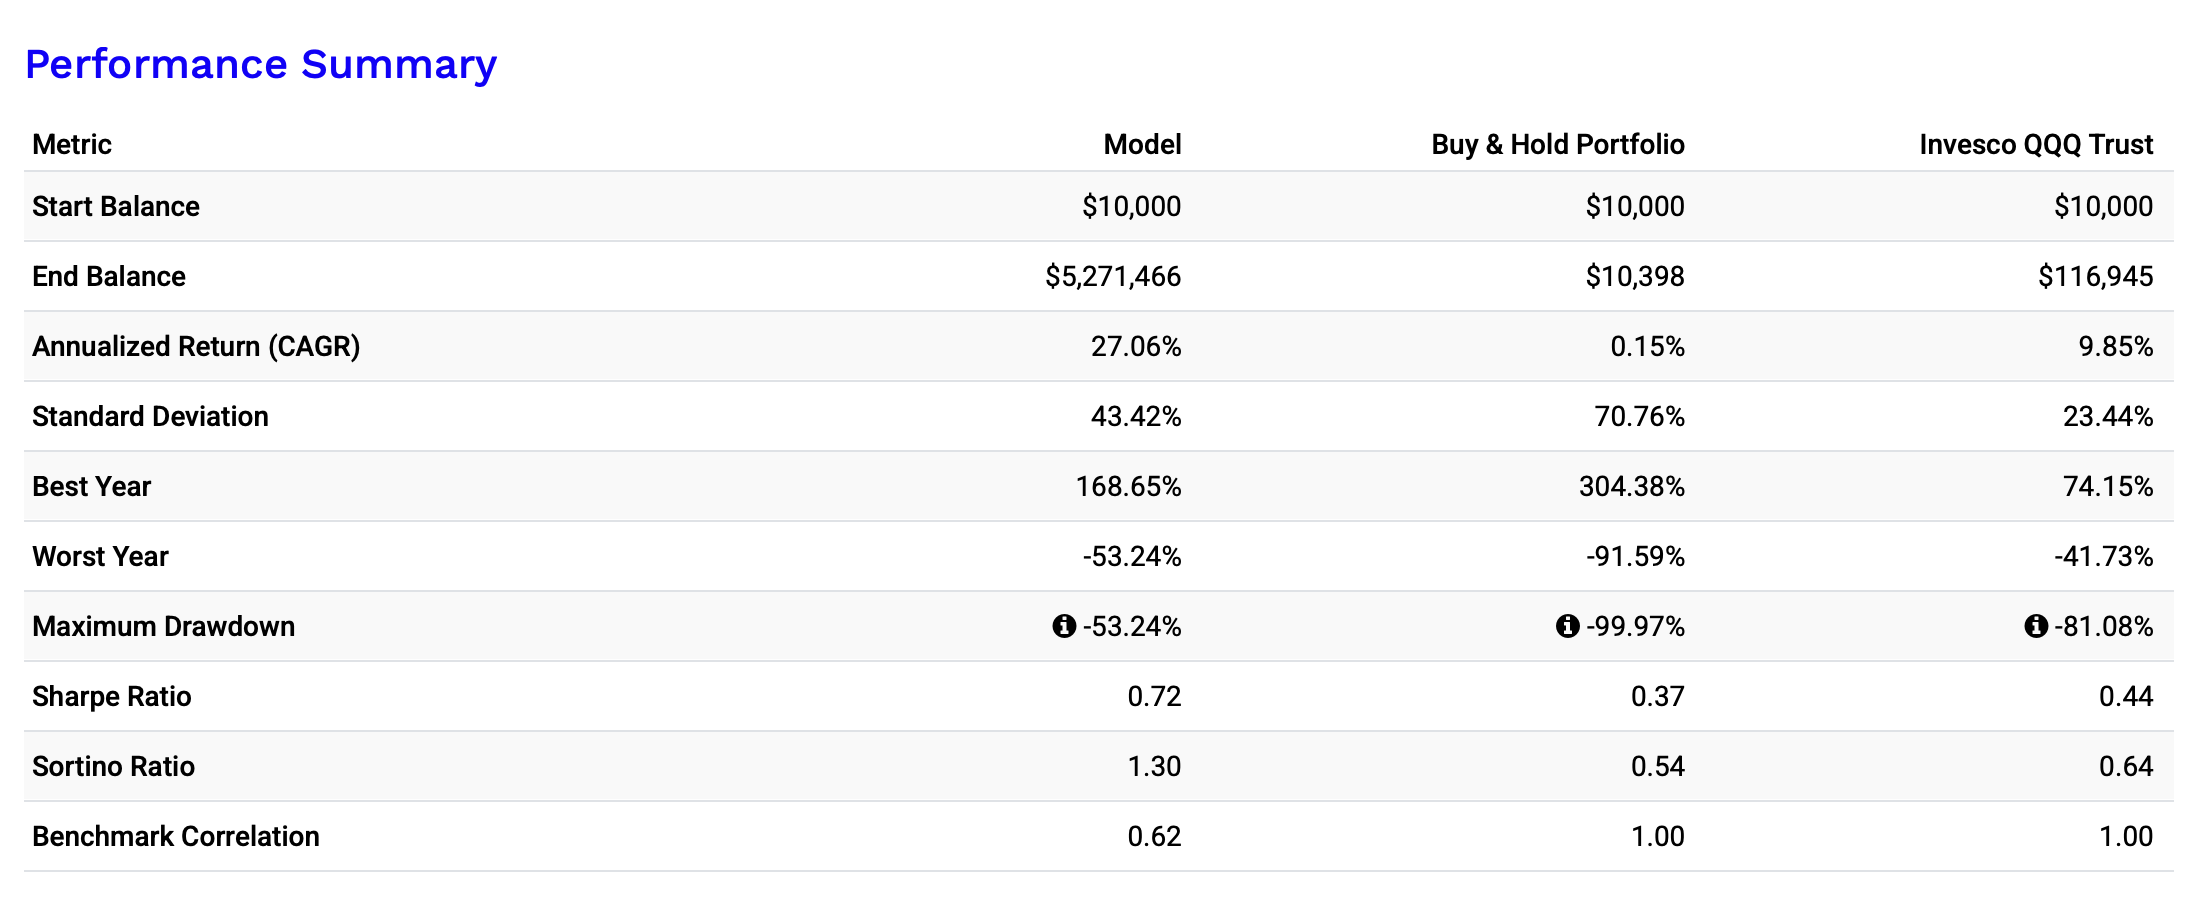Image resolution: width=2202 pixels, height=912 pixels.
Task: Click the QQQ end balance $116,945
Action: pyautogui.click(x=2096, y=276)
